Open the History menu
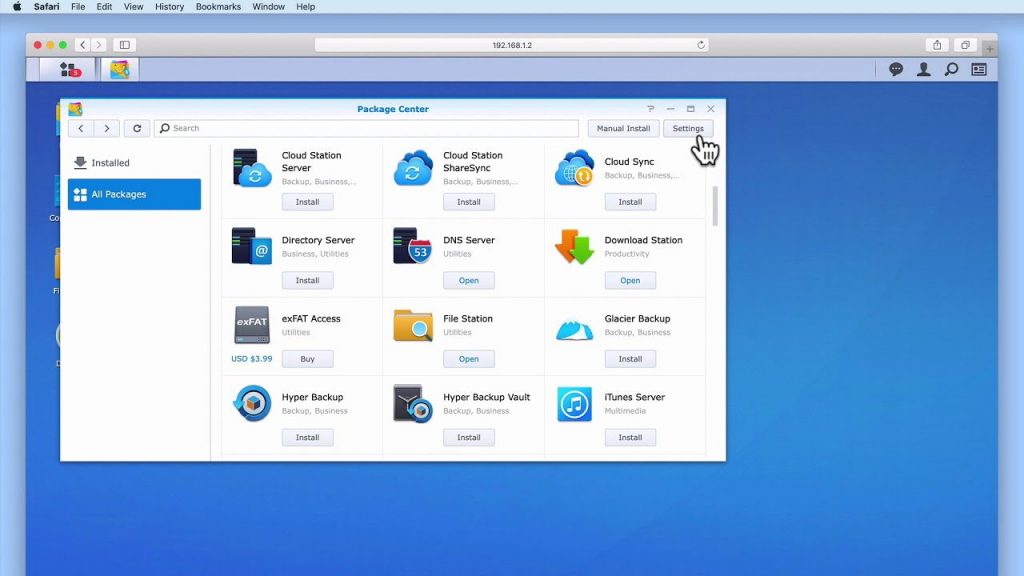Viewport: 1024px width, 576px height. pyautogui.click(x=169, y=7)
